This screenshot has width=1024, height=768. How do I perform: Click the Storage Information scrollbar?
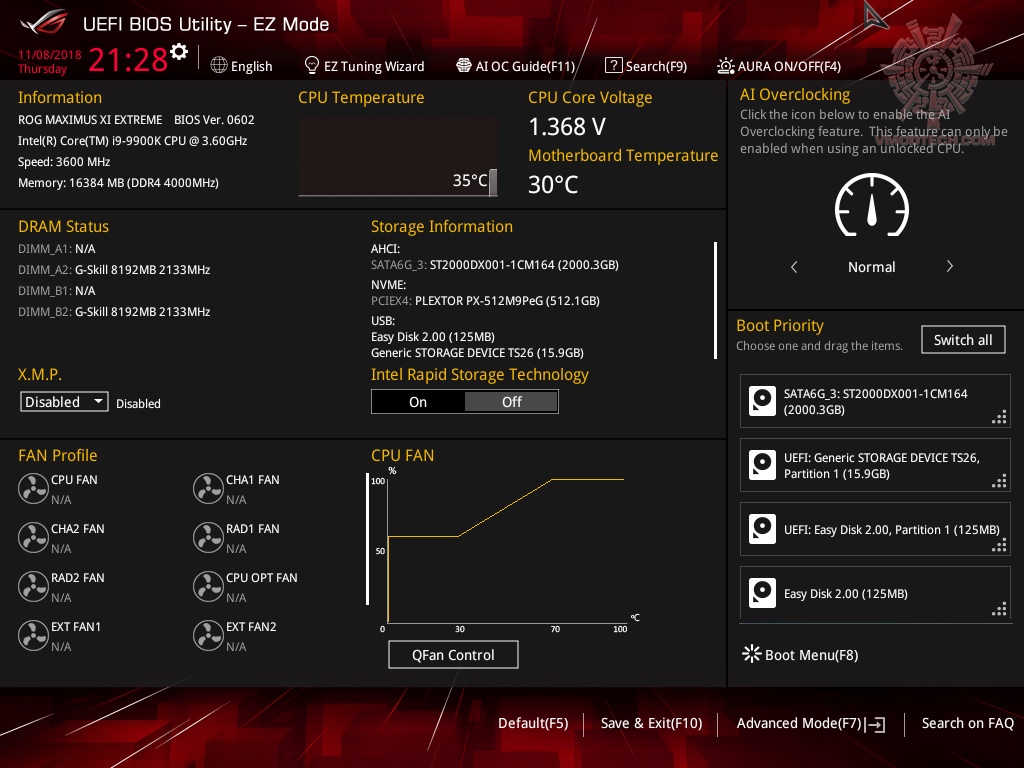point(715,300)
